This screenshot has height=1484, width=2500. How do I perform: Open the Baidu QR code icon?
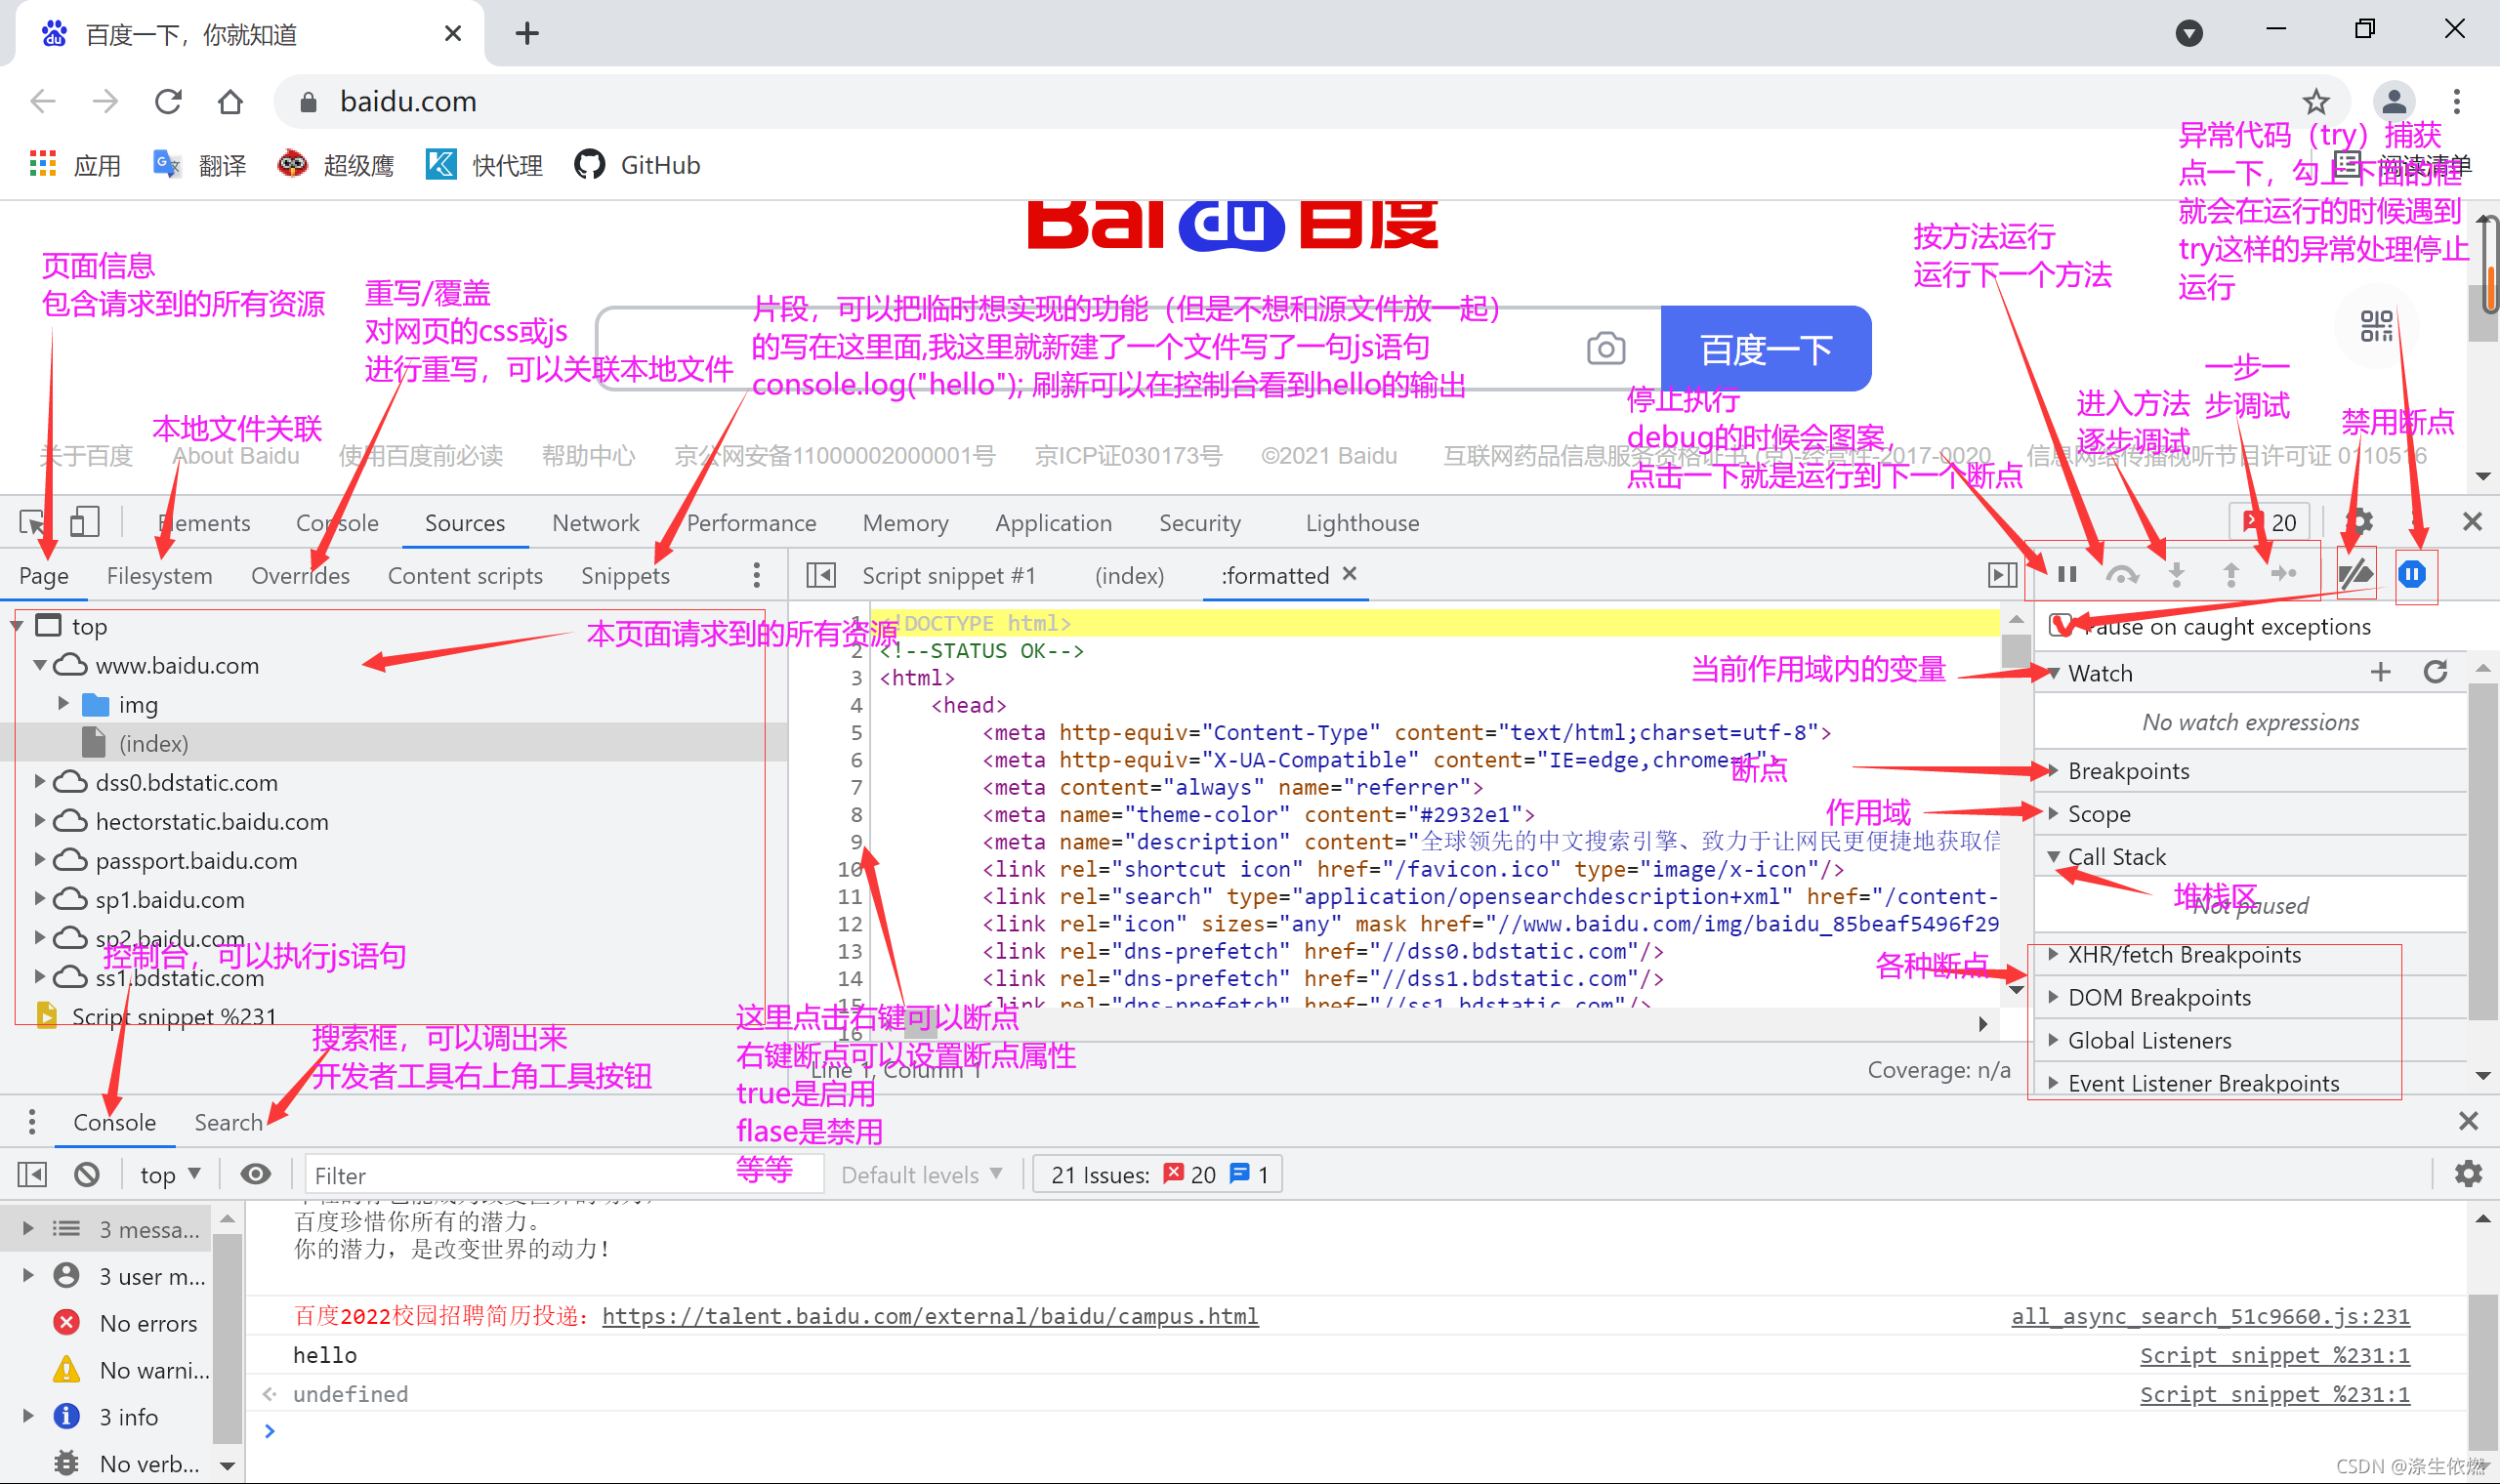[x=2376, y=326]
